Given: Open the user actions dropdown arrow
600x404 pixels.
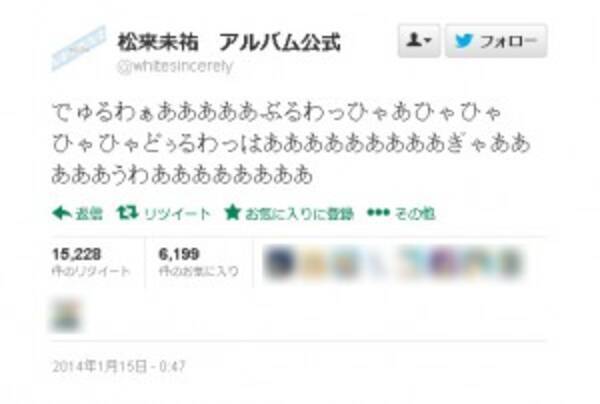Looking at the screenshot, I should coord(428,41).
